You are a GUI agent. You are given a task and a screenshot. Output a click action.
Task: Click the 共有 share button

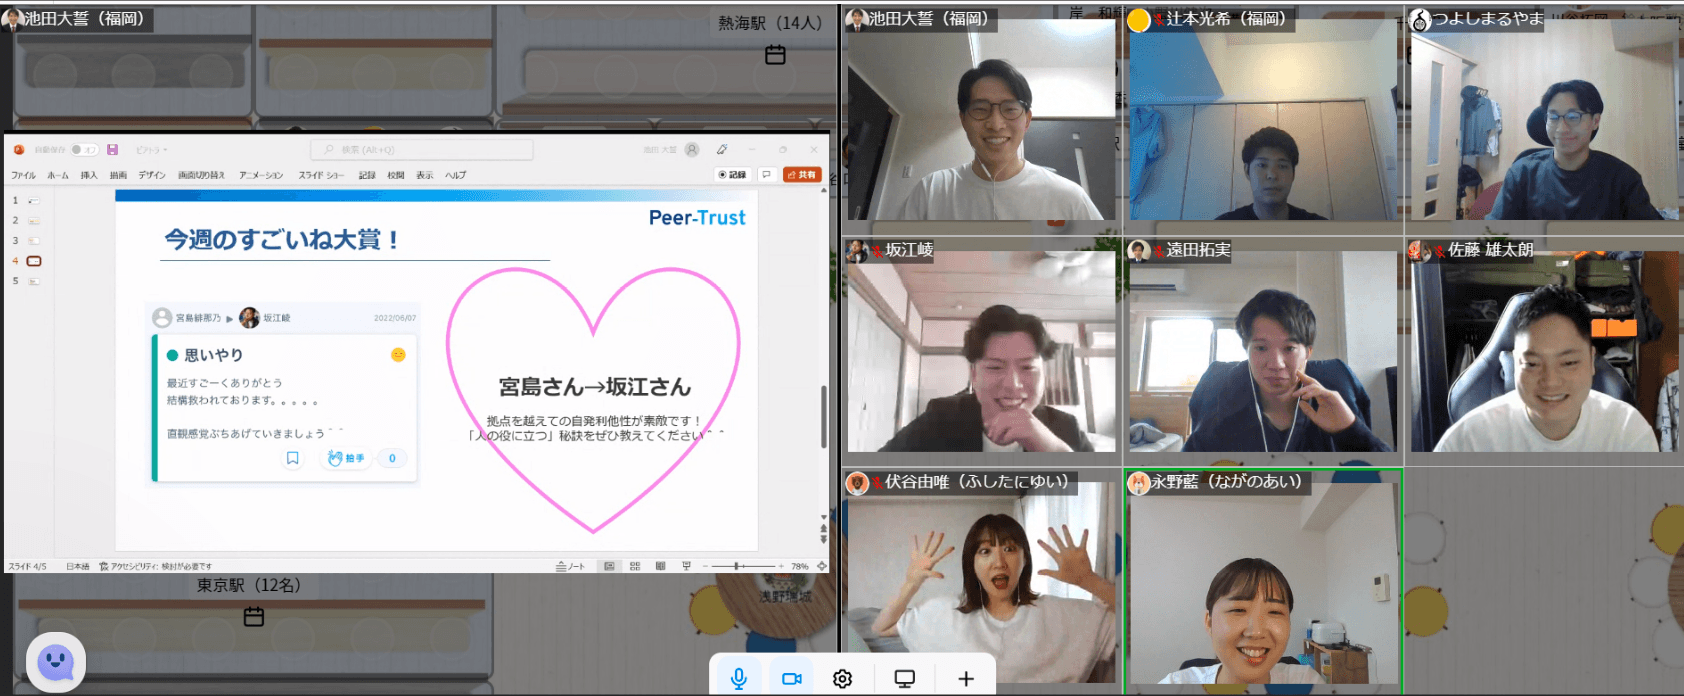pos(802,174)
